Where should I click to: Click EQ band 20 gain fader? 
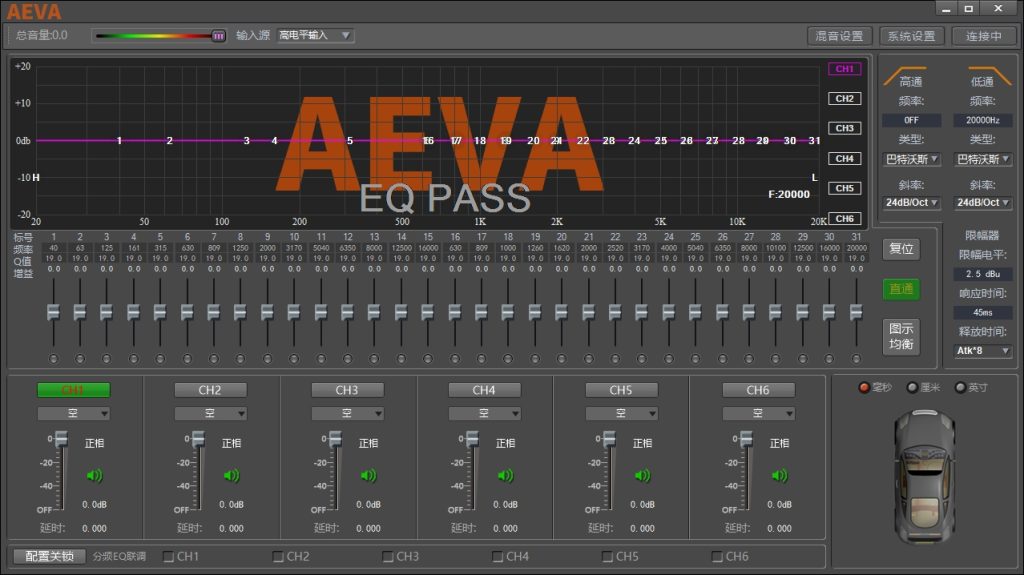click(562, 312)
